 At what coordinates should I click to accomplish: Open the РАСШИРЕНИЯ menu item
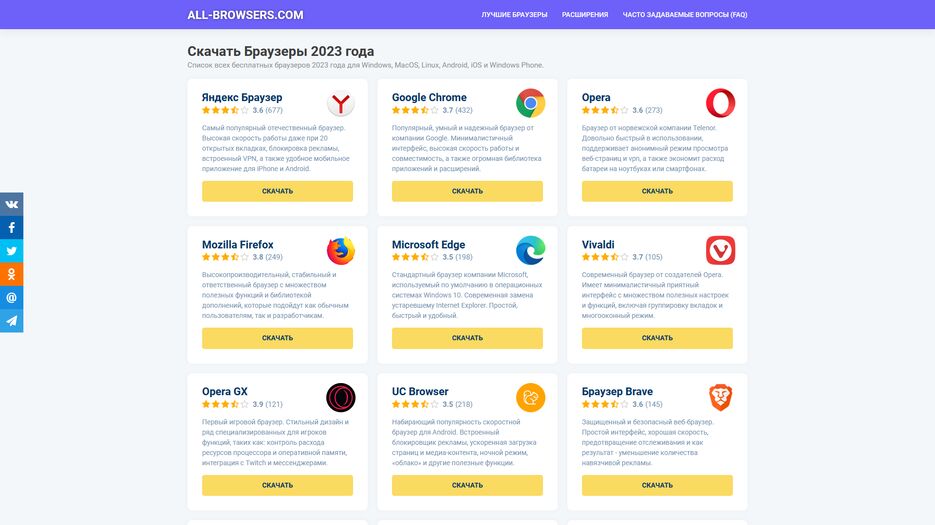(x=585, y=14)
